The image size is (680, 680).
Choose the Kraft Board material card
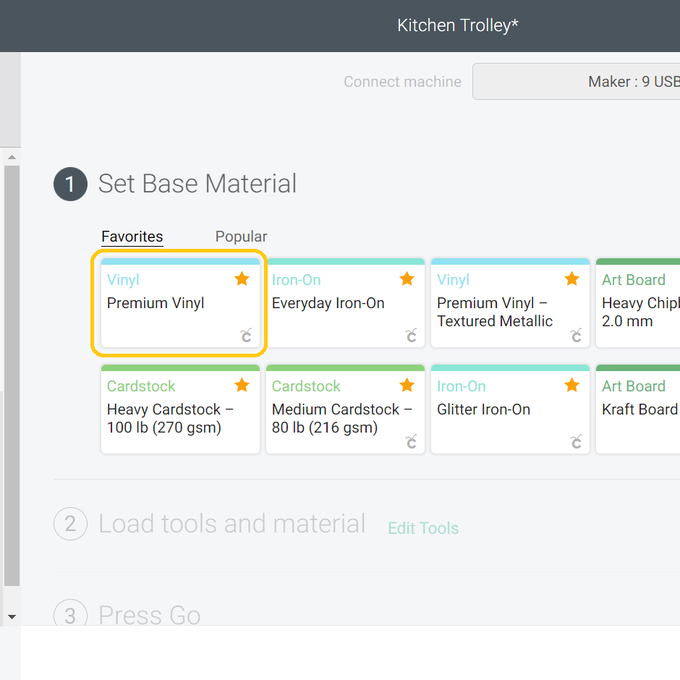640,410
